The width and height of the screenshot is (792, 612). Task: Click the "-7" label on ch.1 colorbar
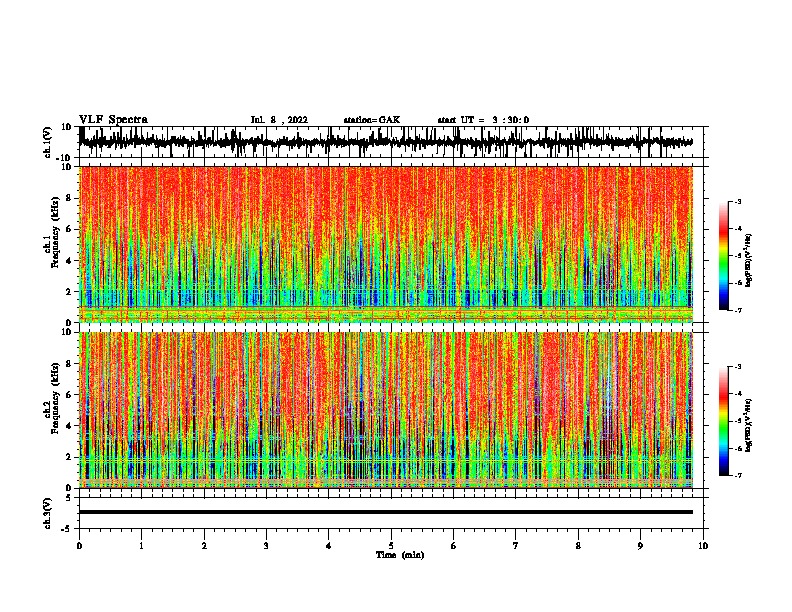(x=737, y=310)
